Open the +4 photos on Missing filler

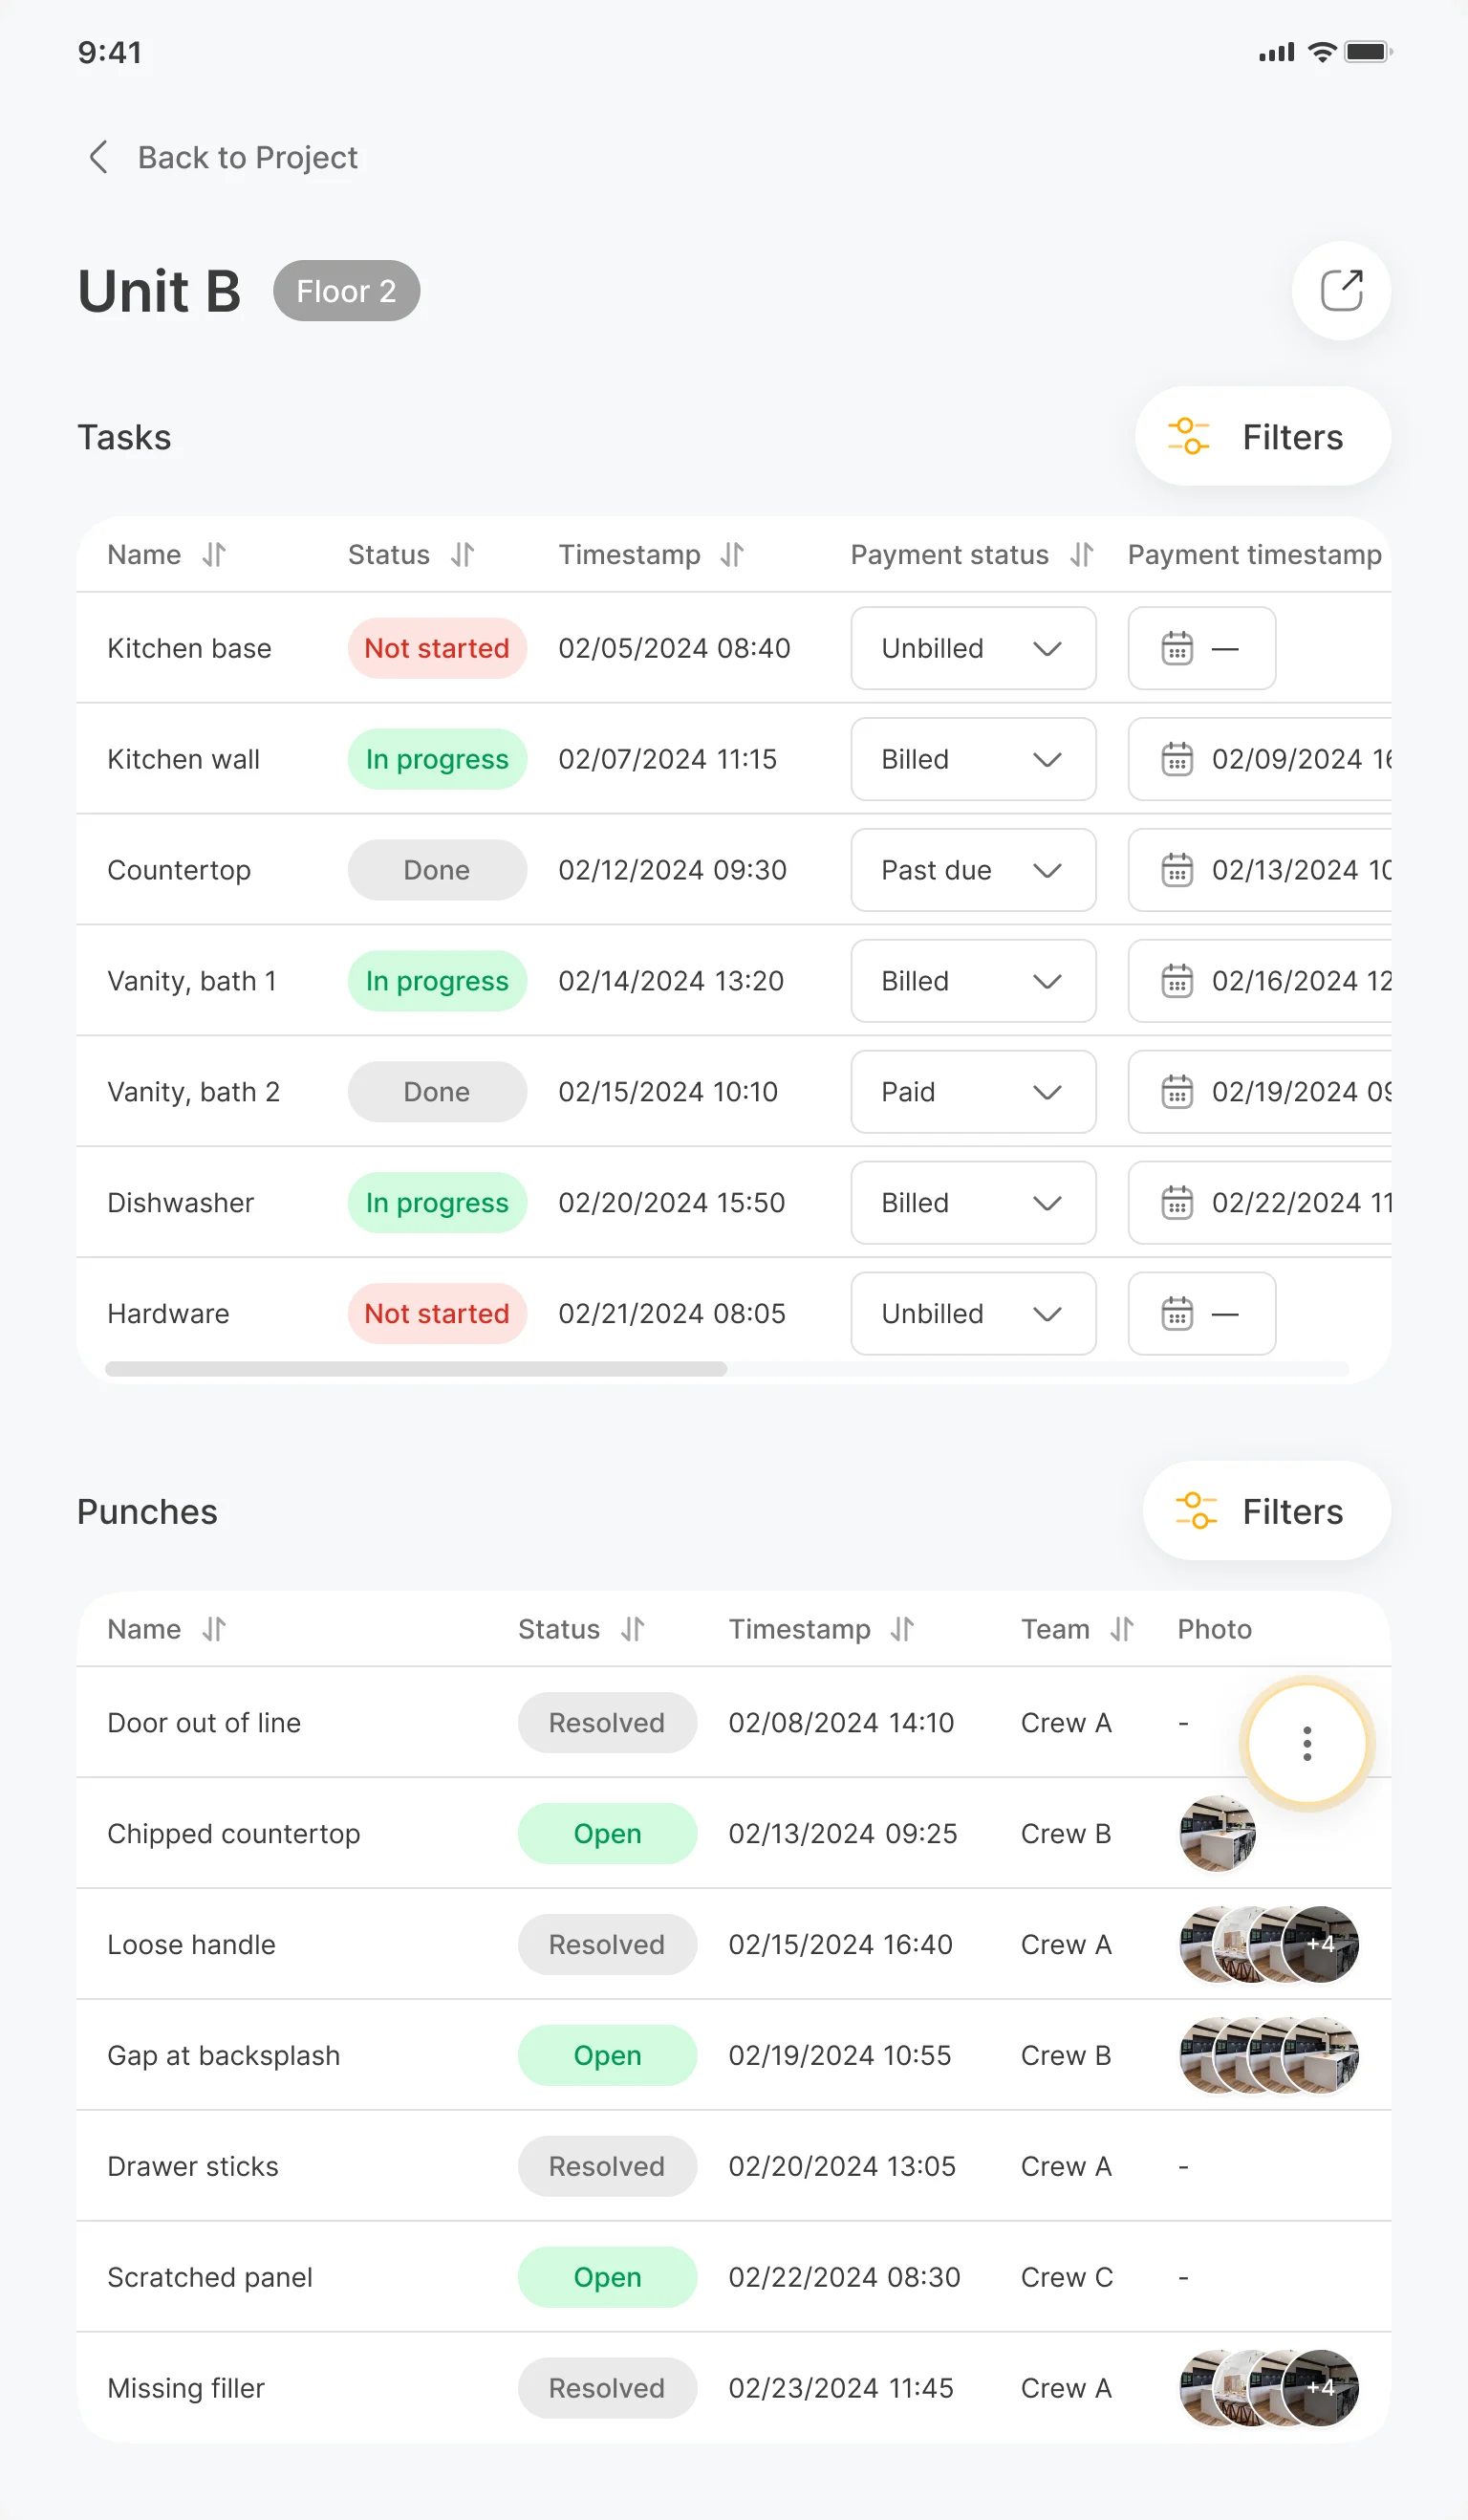1320,2388
